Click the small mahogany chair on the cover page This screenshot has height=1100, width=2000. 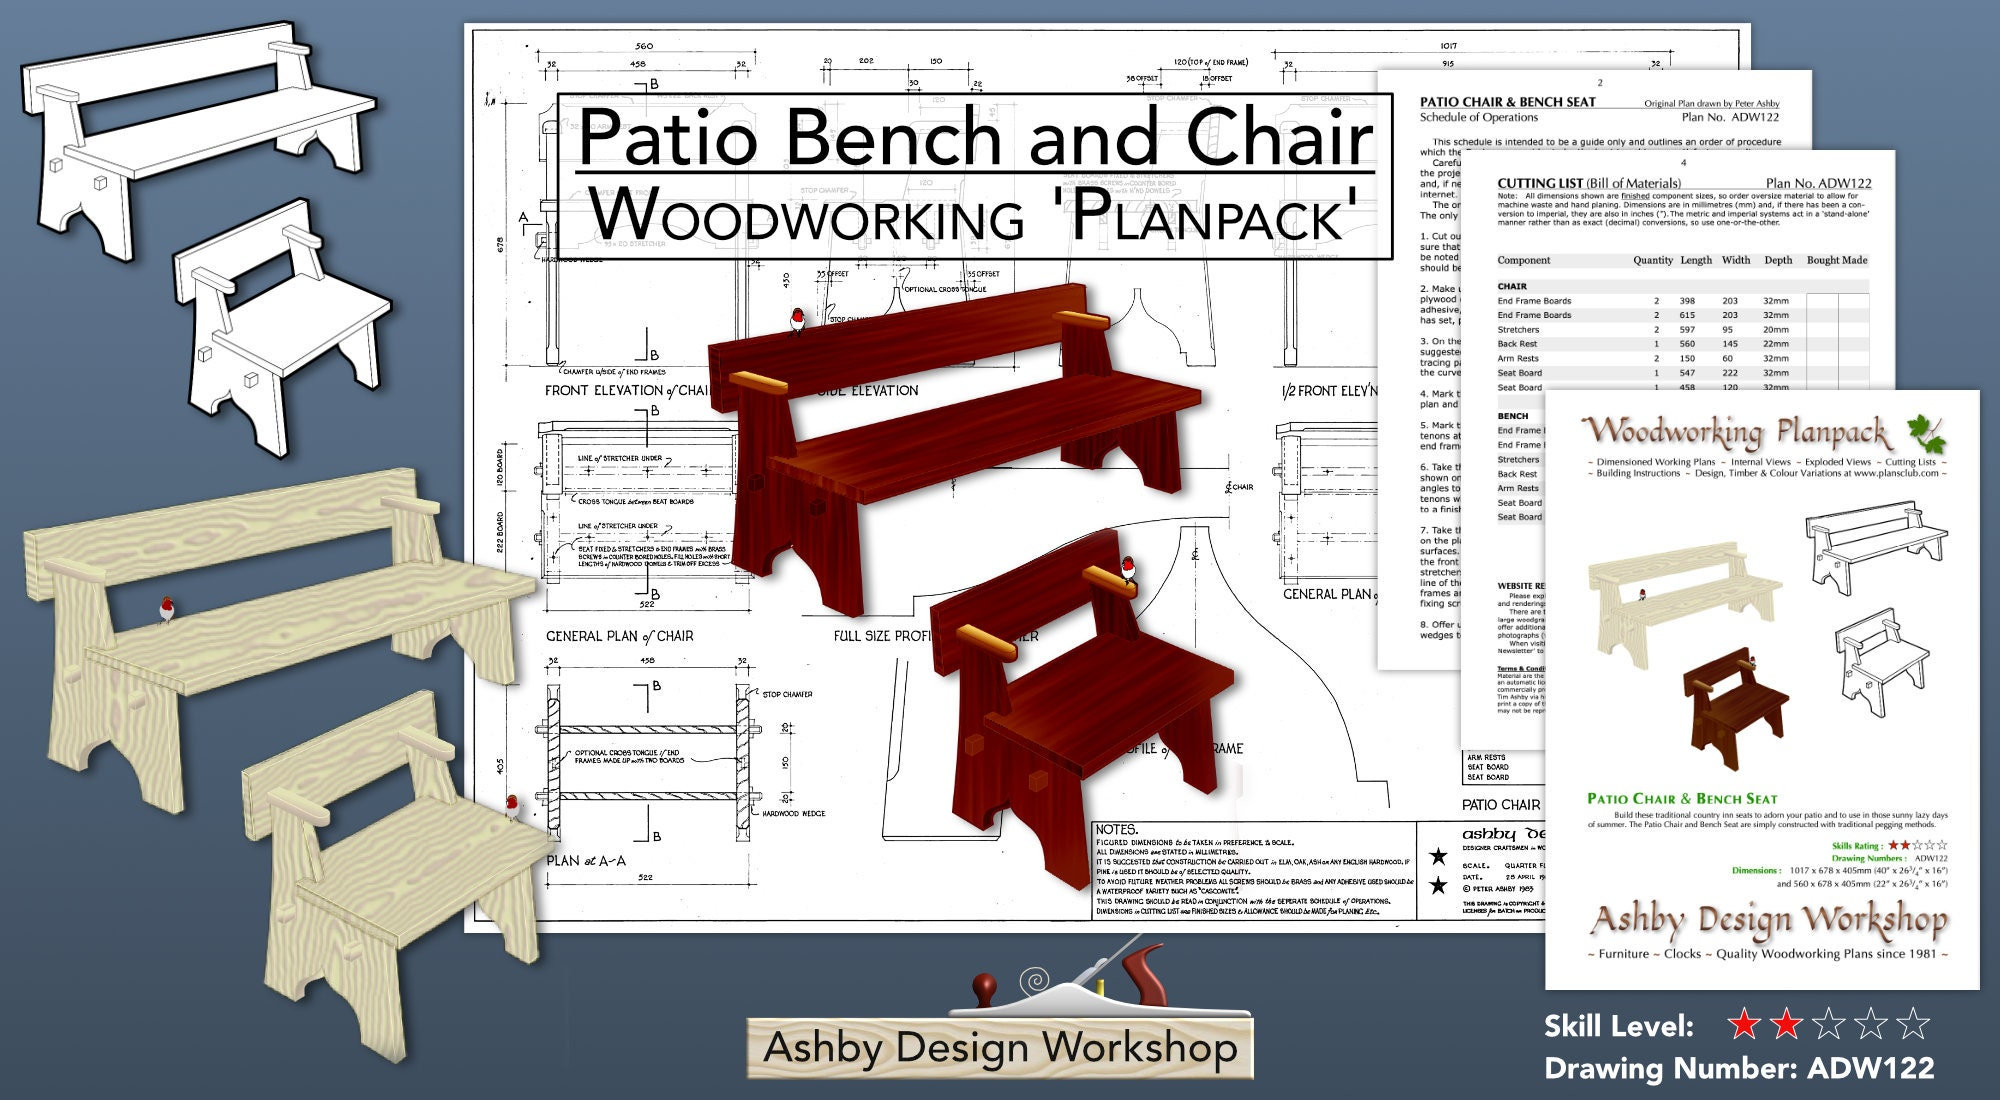(x=1735, y=710)
